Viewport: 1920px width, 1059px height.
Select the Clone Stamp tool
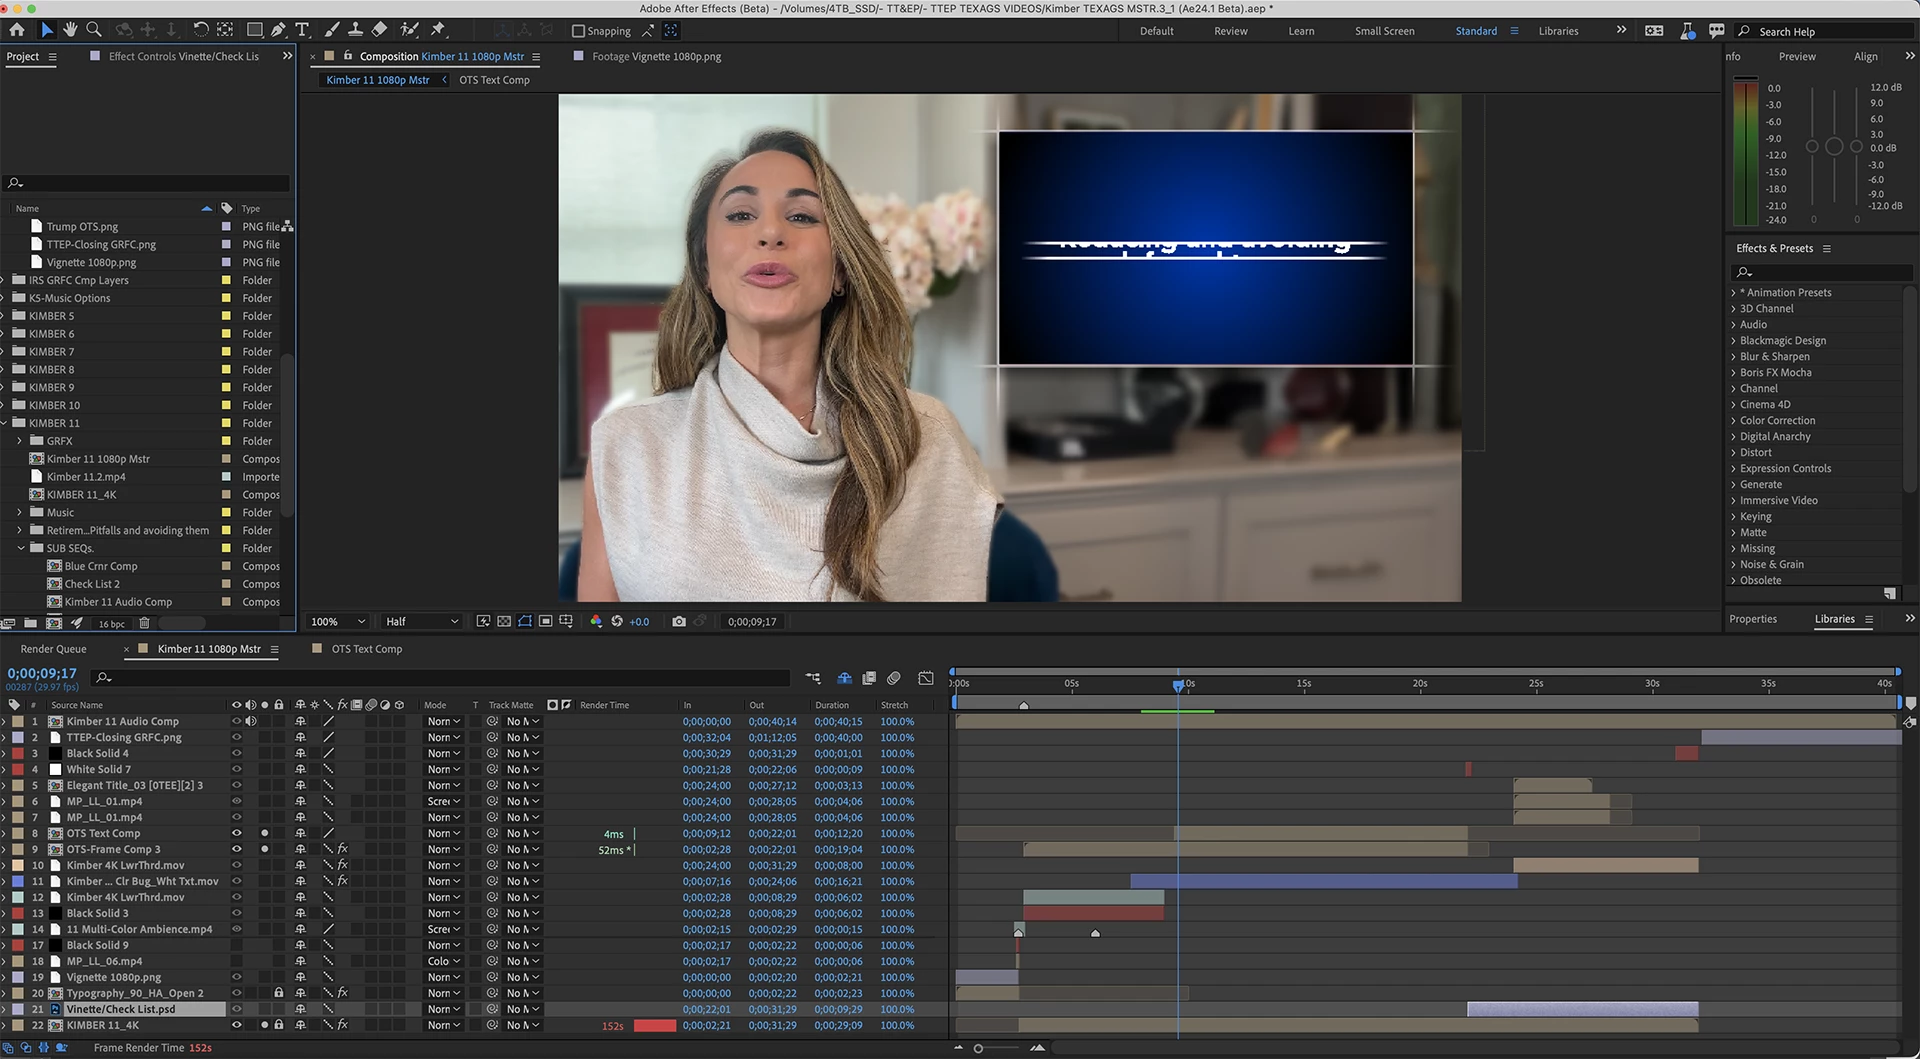pos(355,30)
